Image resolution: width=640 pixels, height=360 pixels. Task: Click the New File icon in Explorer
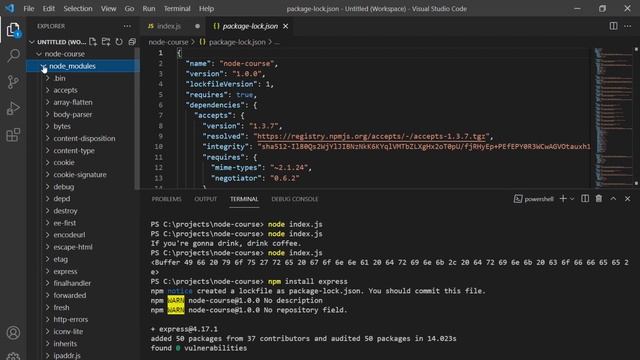[x=93, y=42]
